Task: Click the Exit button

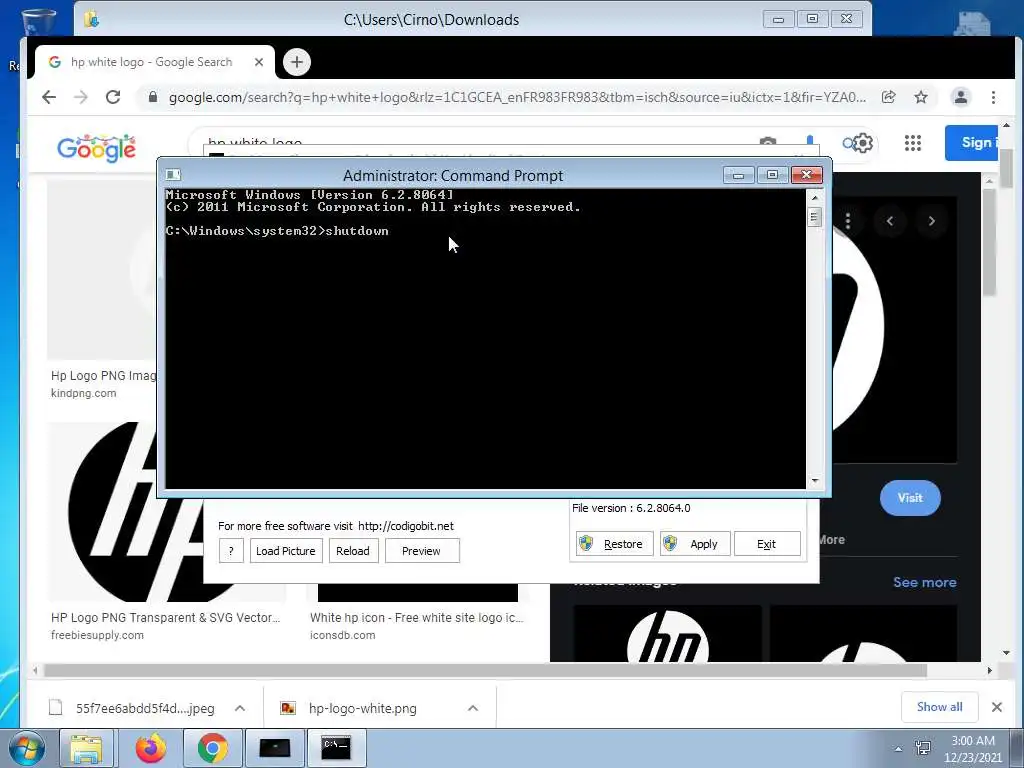Action: pos(766,543)
